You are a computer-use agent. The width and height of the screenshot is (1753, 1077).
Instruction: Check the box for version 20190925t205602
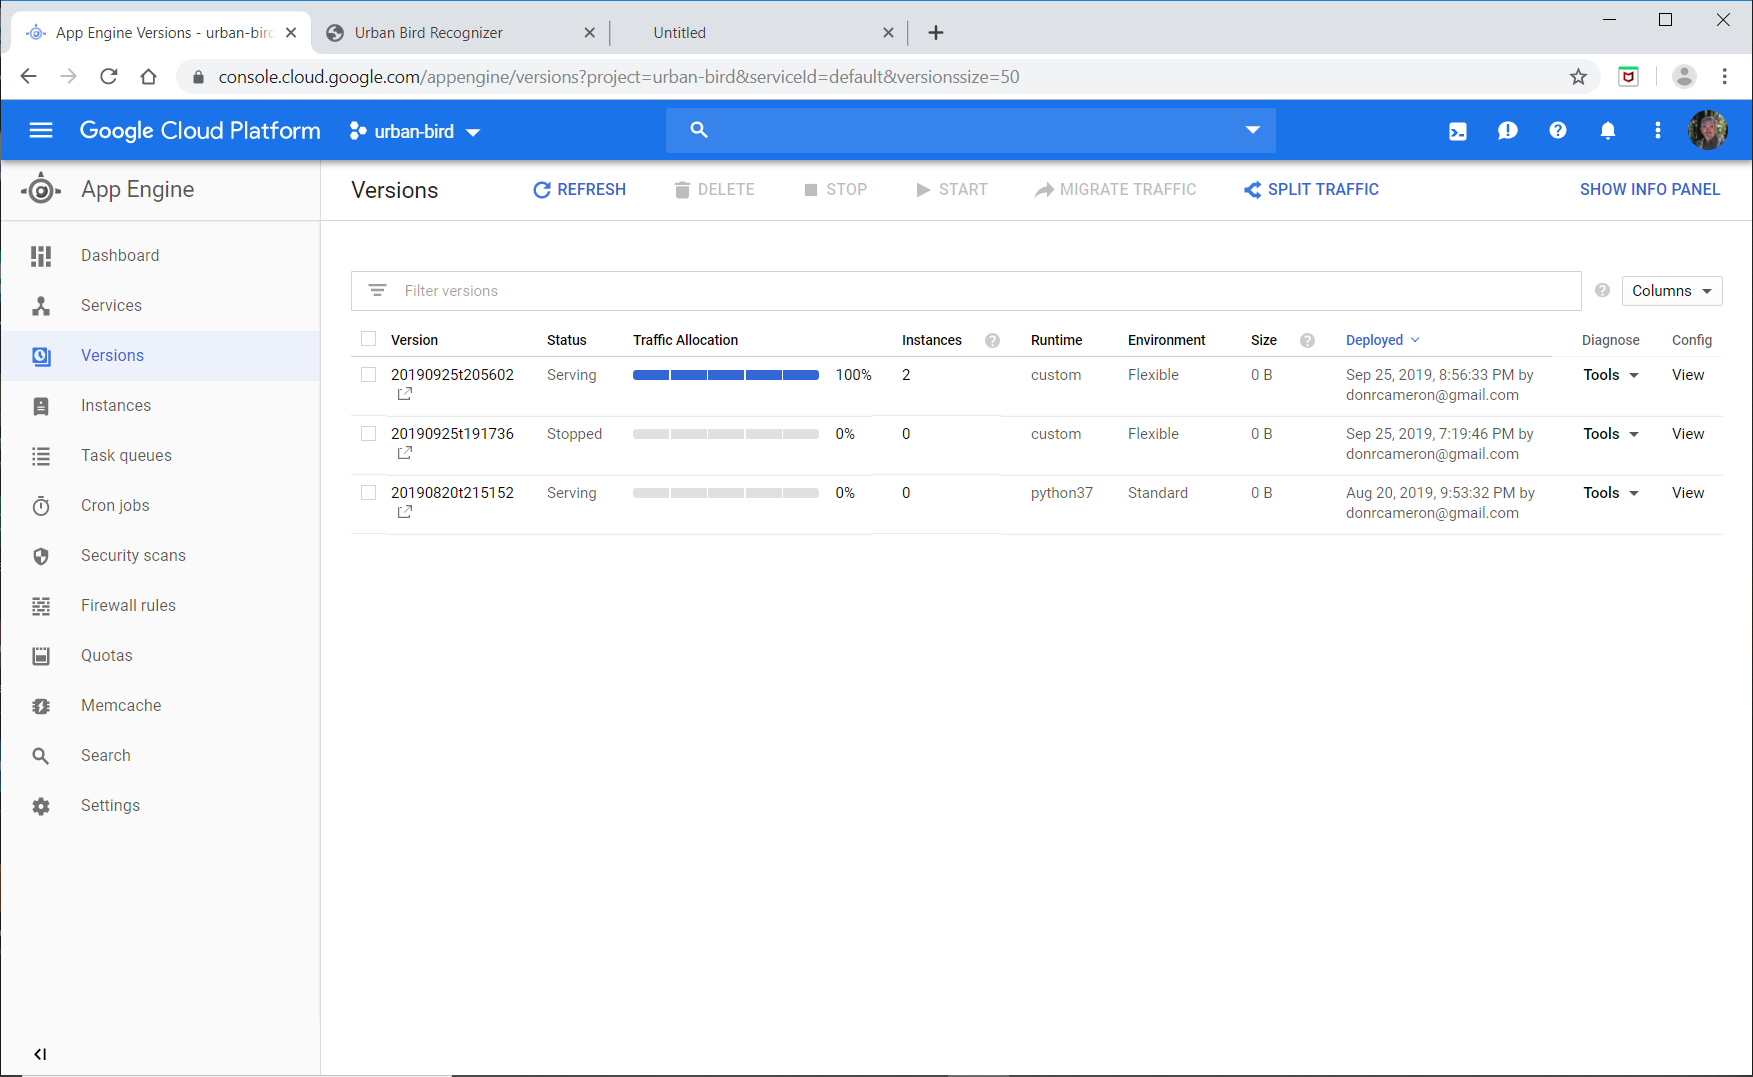click(x=369, y=374)
